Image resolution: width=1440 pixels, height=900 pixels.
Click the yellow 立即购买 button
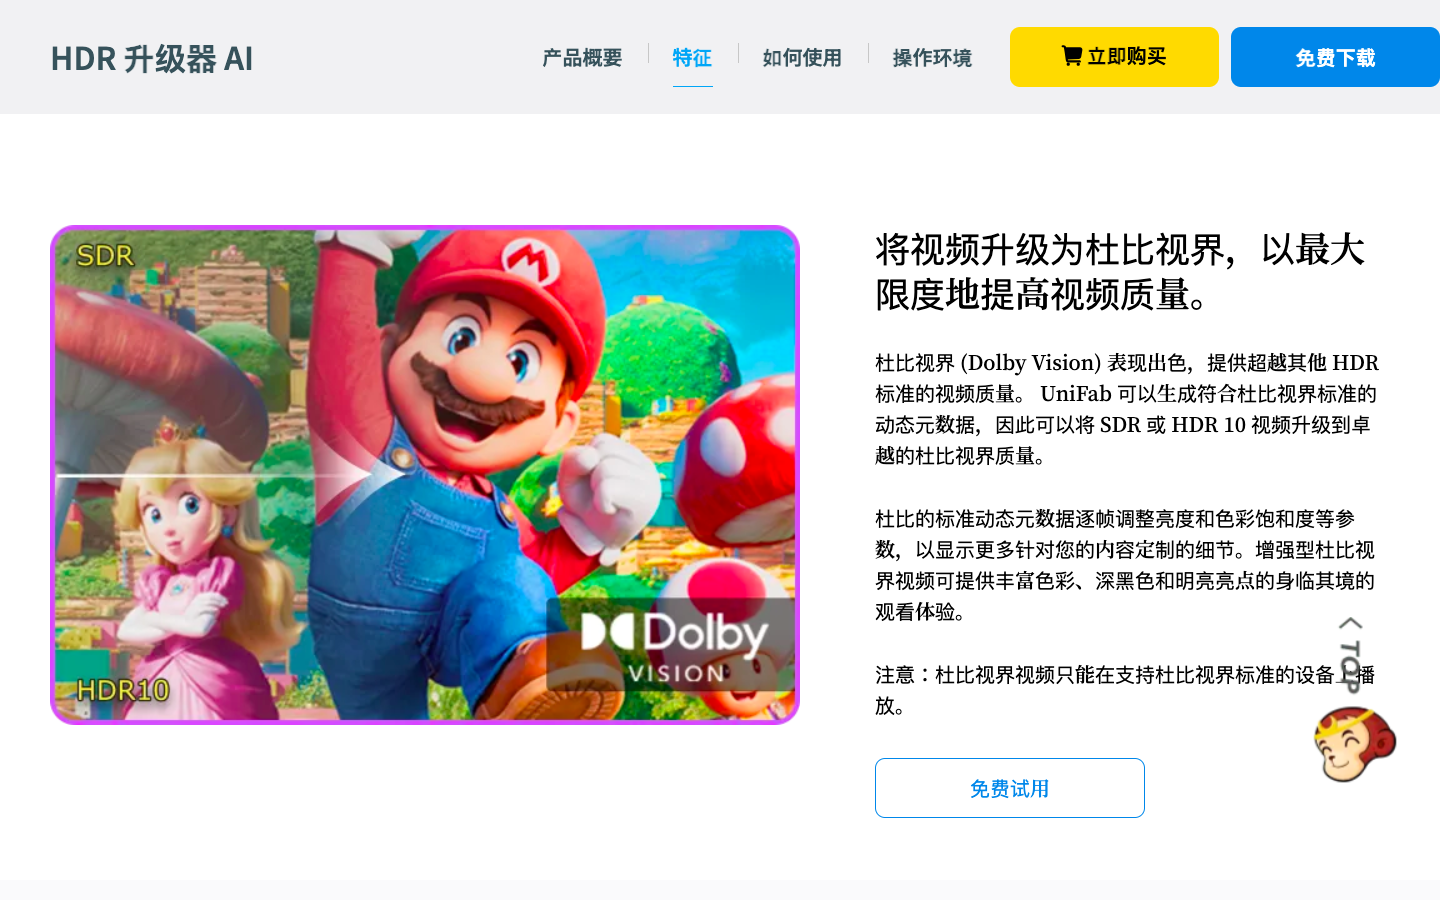(1114, 57)
